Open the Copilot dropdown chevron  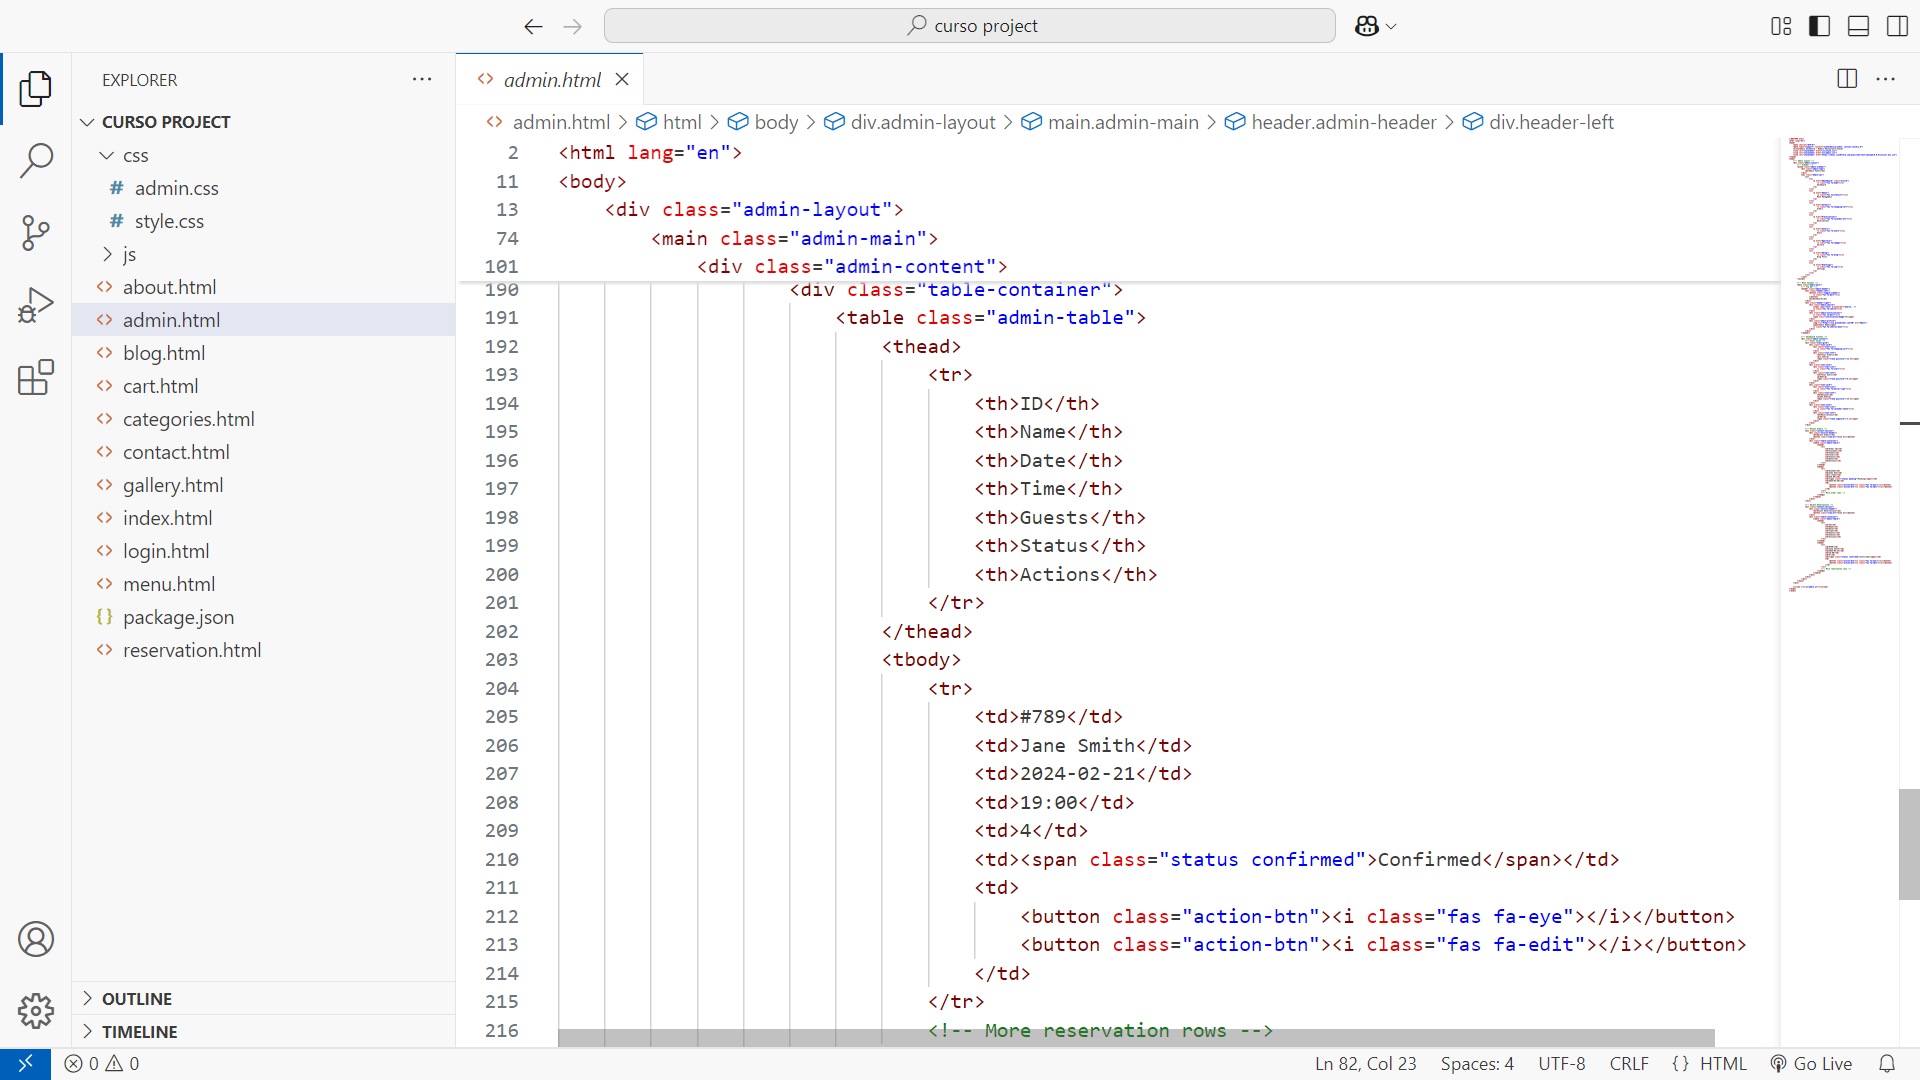1391,27
